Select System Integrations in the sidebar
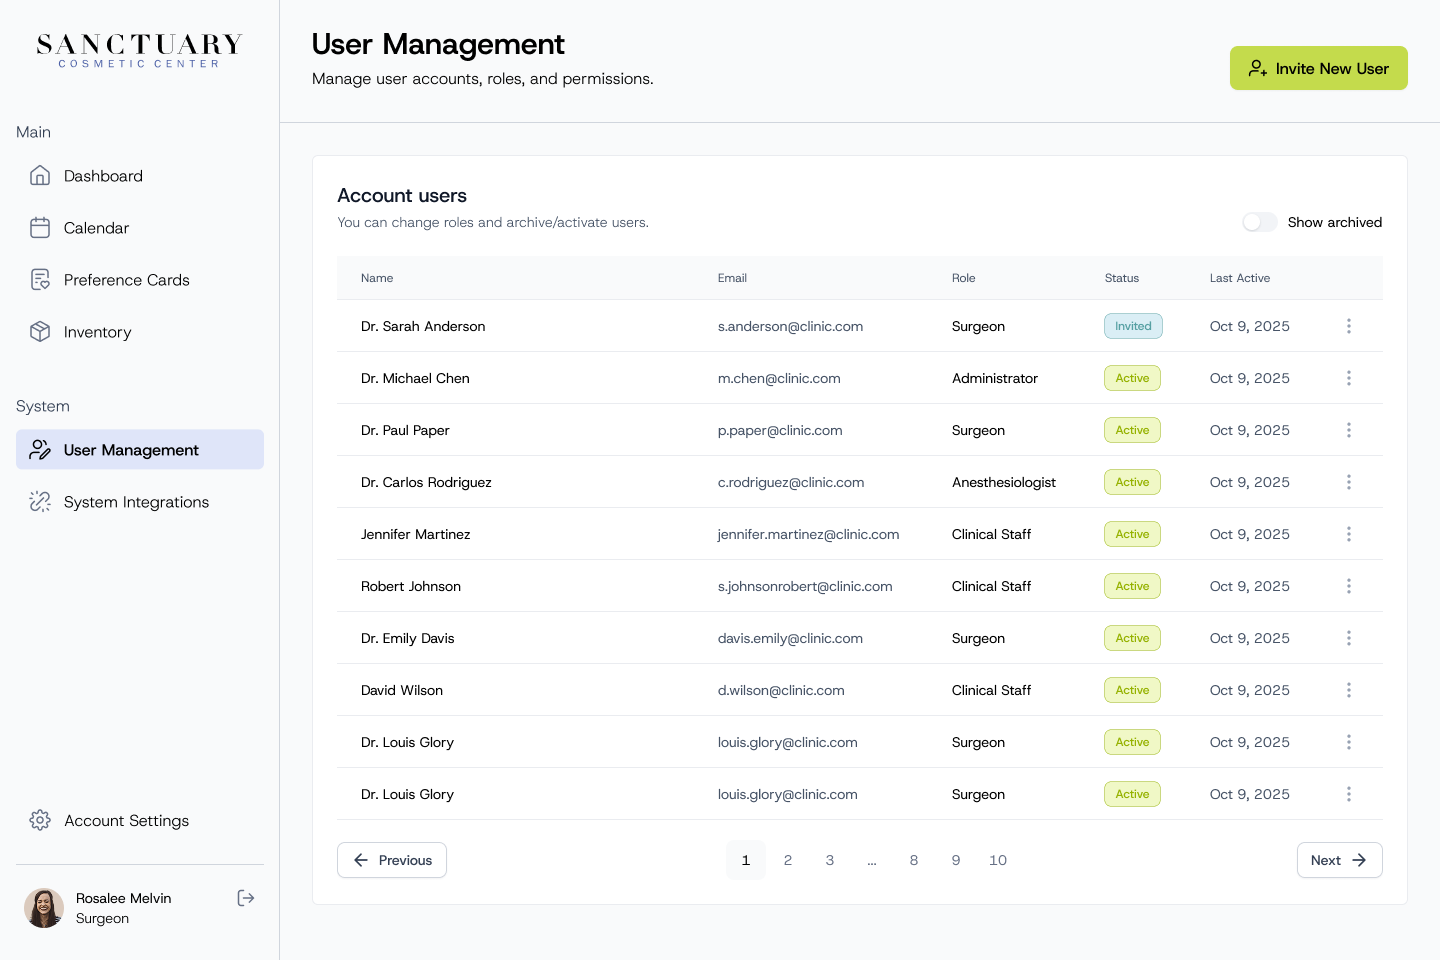The width and height of the screenshot is (1440, 960). coord(140,502)
